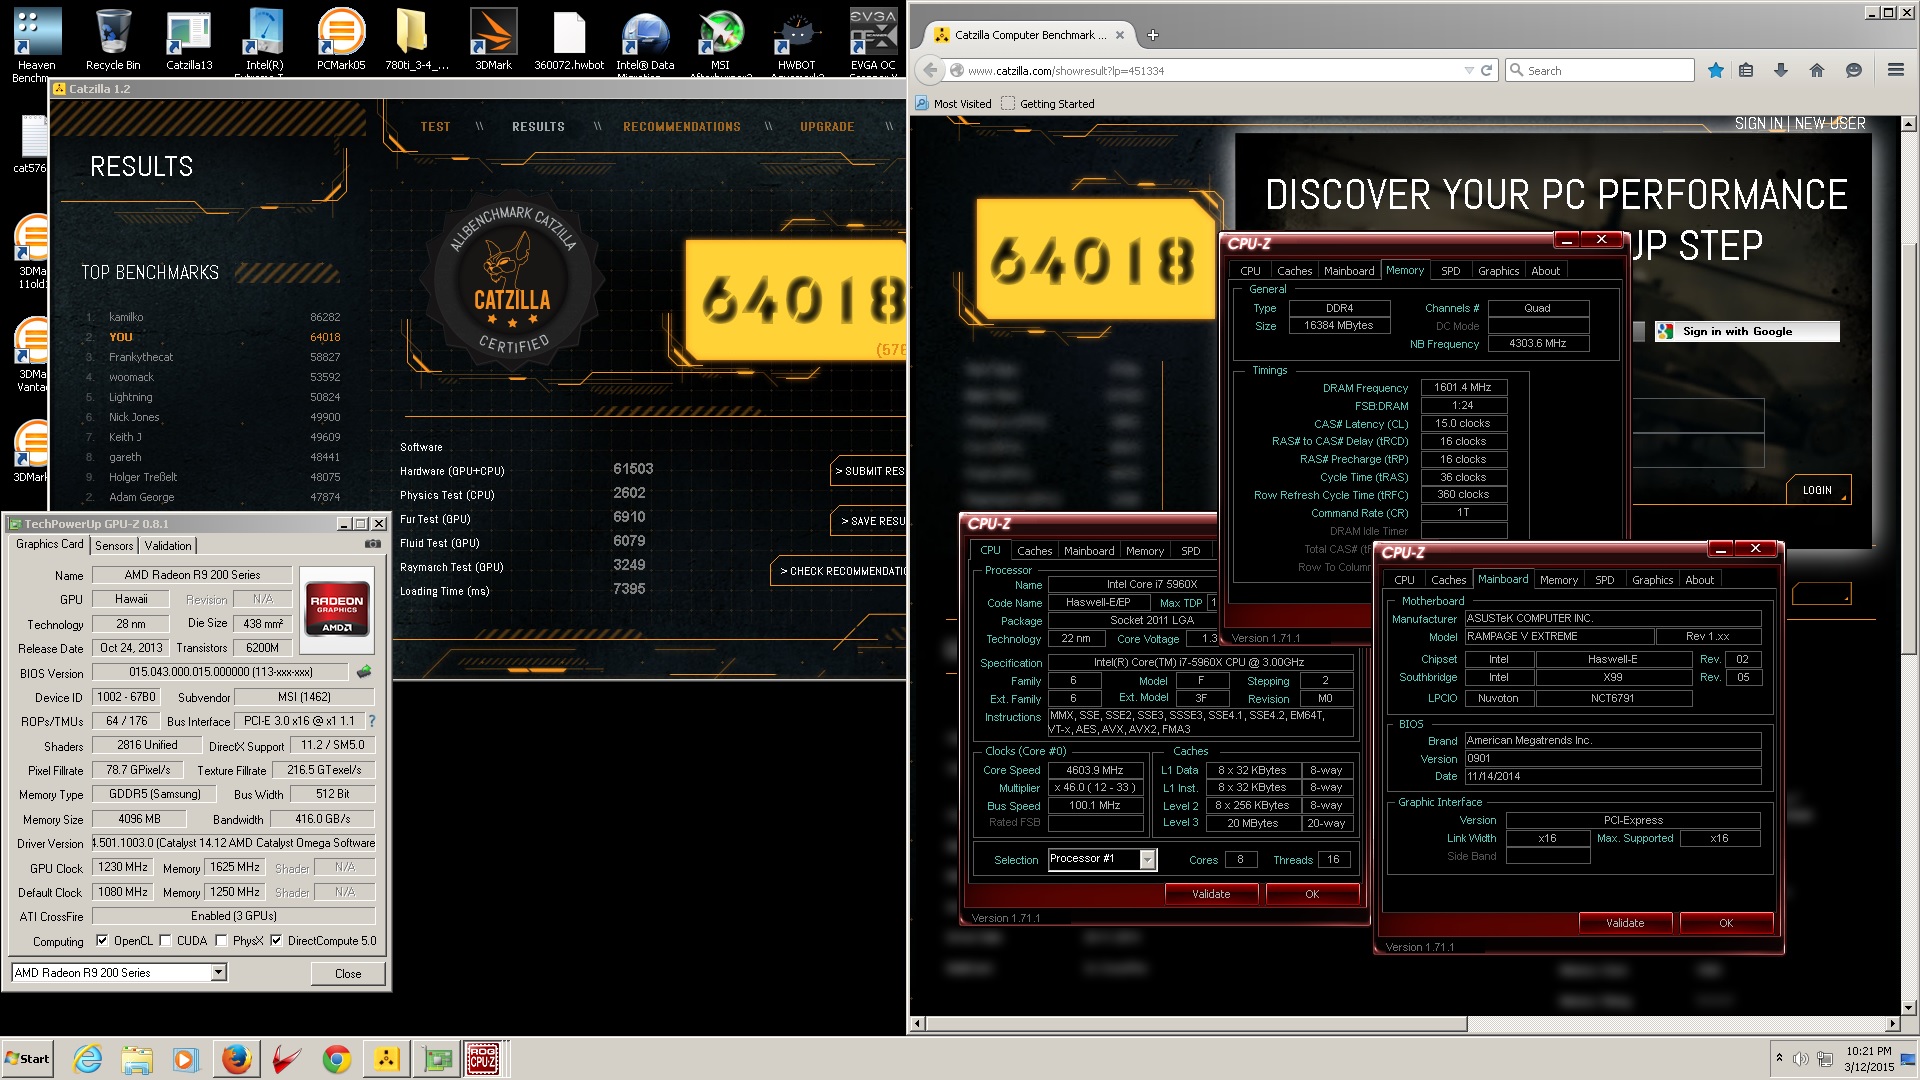The width and height of the screenshot is (1920, 1080).
Task: Show hidden system tray icons
Action: coord(1779,1058)
